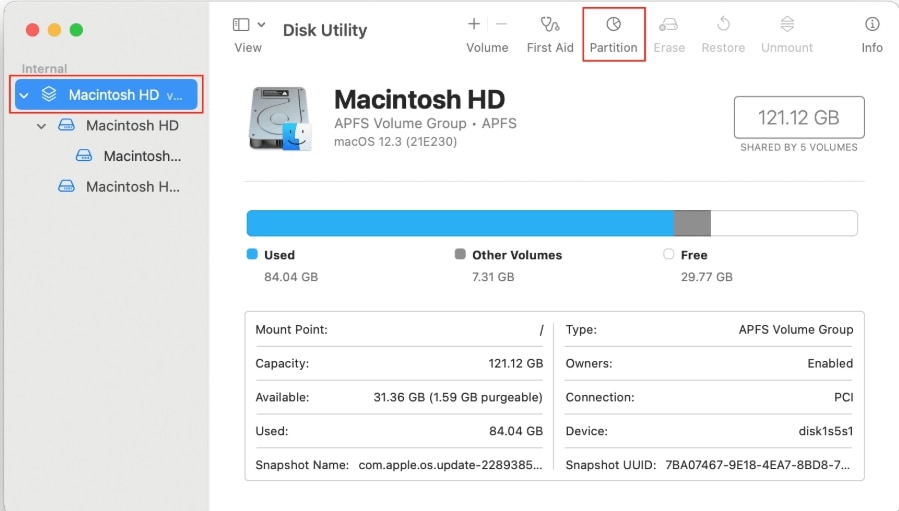Image resolution: width=899 pixels, height=511 pixels.
Task: Click the Snapshot UUID 7BA07467 value
Action: pos(757,465)
